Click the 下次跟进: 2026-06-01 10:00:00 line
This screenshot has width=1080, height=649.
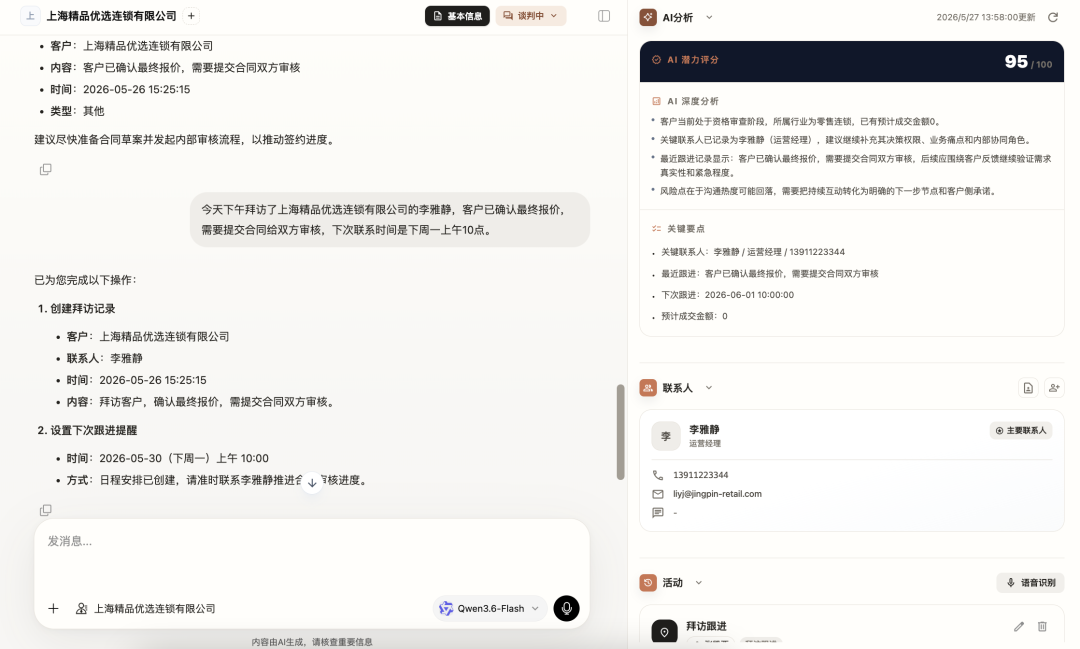pos(727,295)
